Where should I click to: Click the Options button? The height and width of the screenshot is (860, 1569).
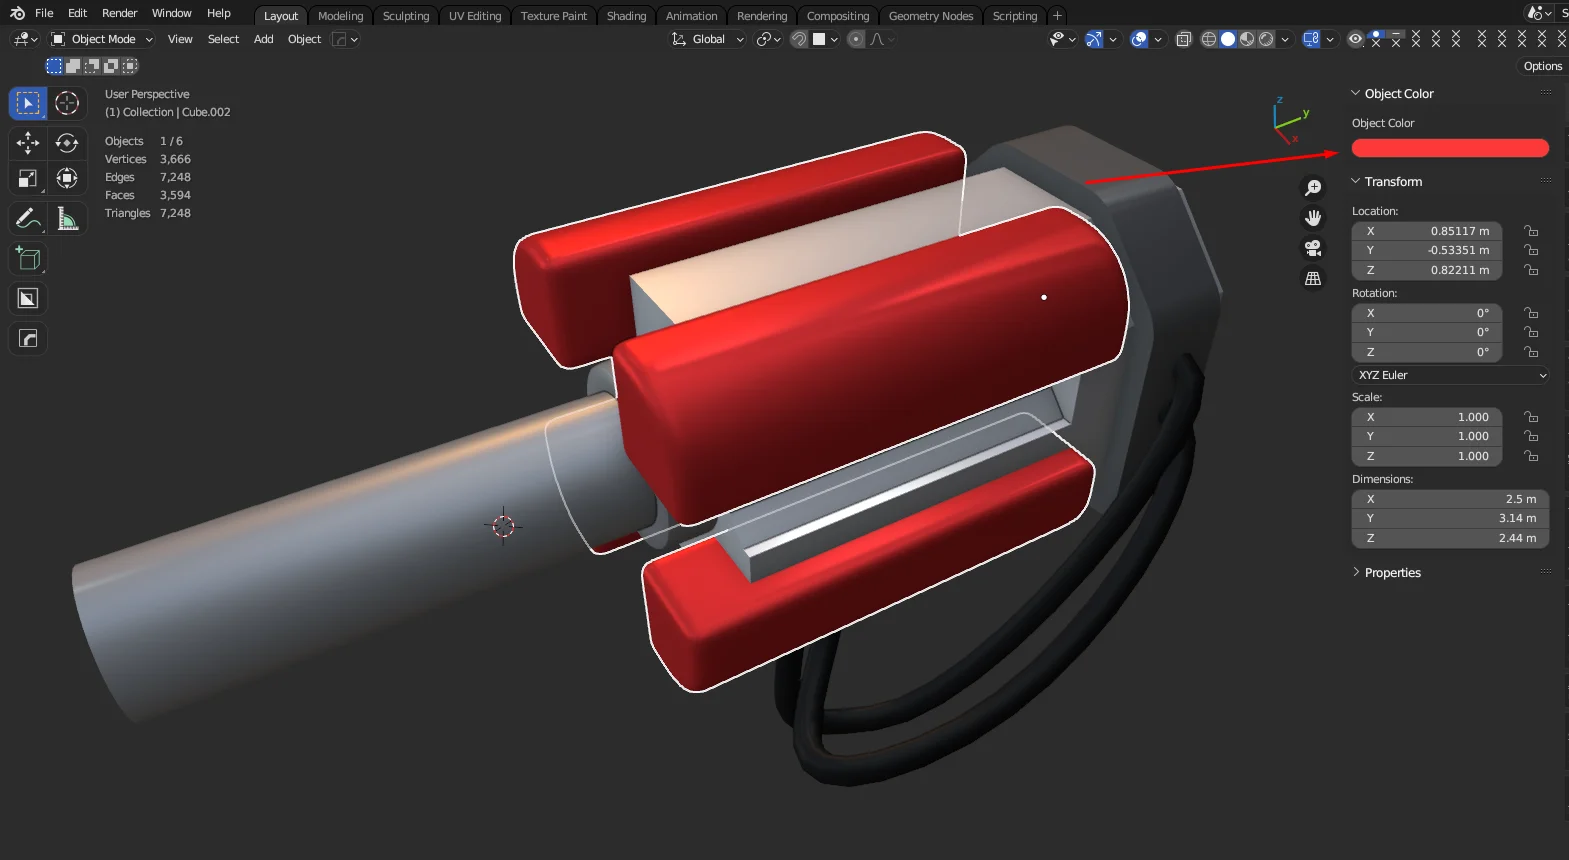1542,66
